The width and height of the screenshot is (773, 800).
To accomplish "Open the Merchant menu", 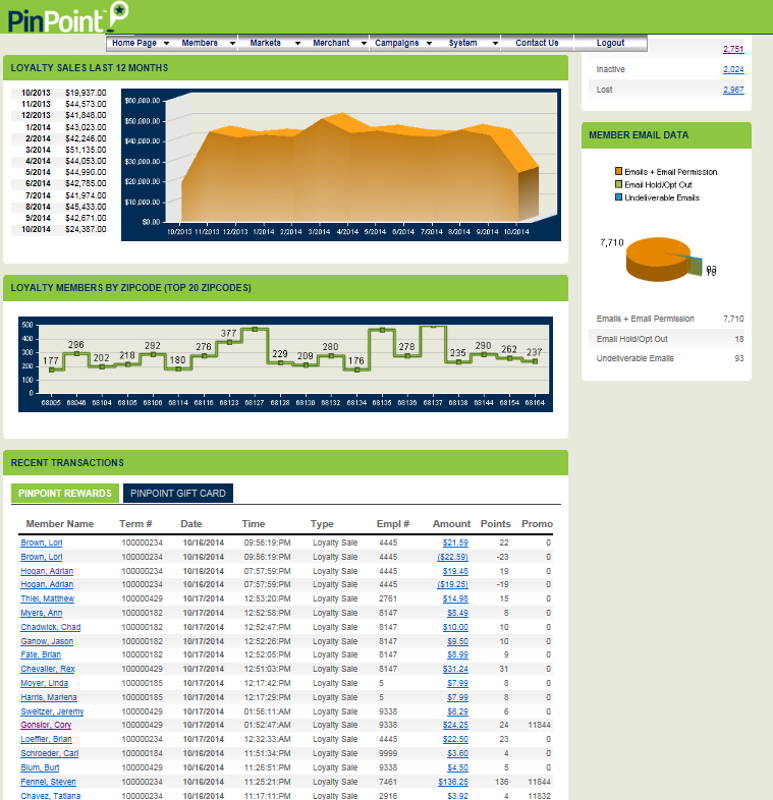I will pyautogui.click(x=331, y=43).
